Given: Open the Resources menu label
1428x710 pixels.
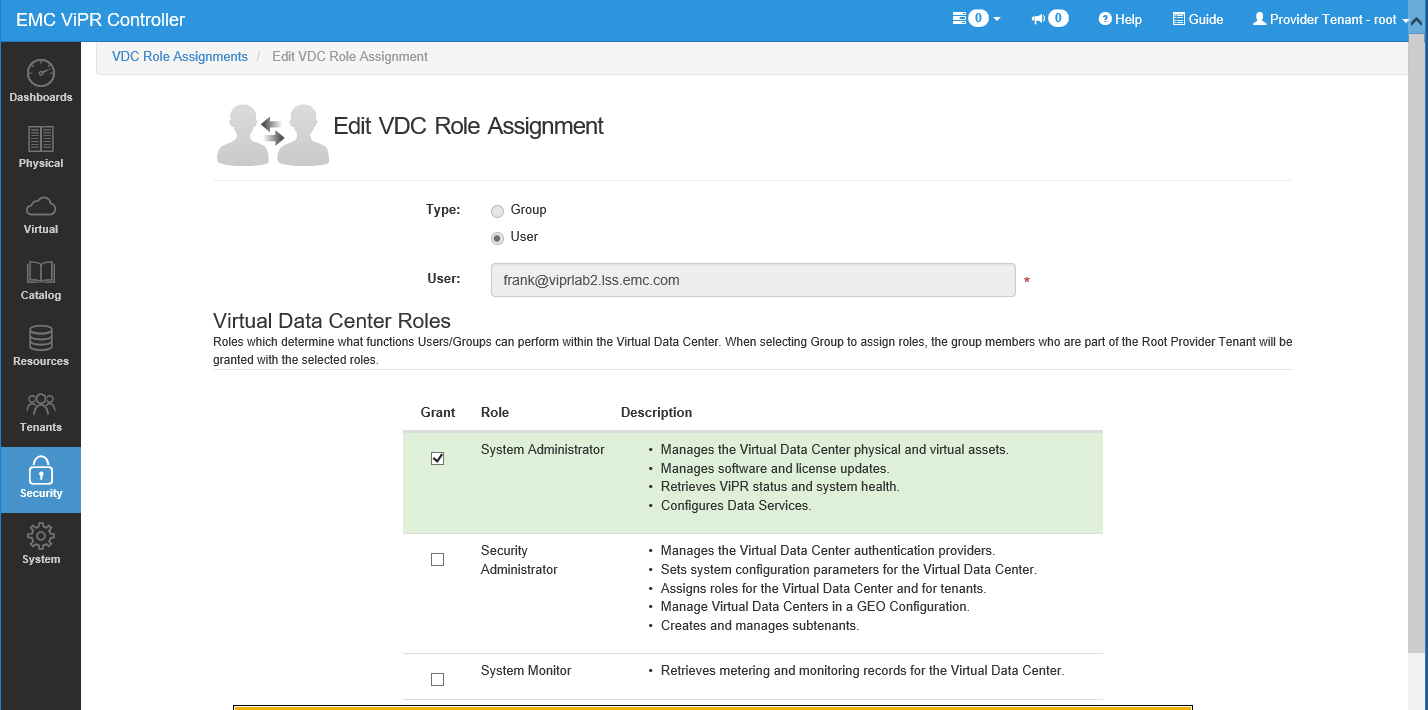Looking at the screenshot, I should tap(41, 361).
